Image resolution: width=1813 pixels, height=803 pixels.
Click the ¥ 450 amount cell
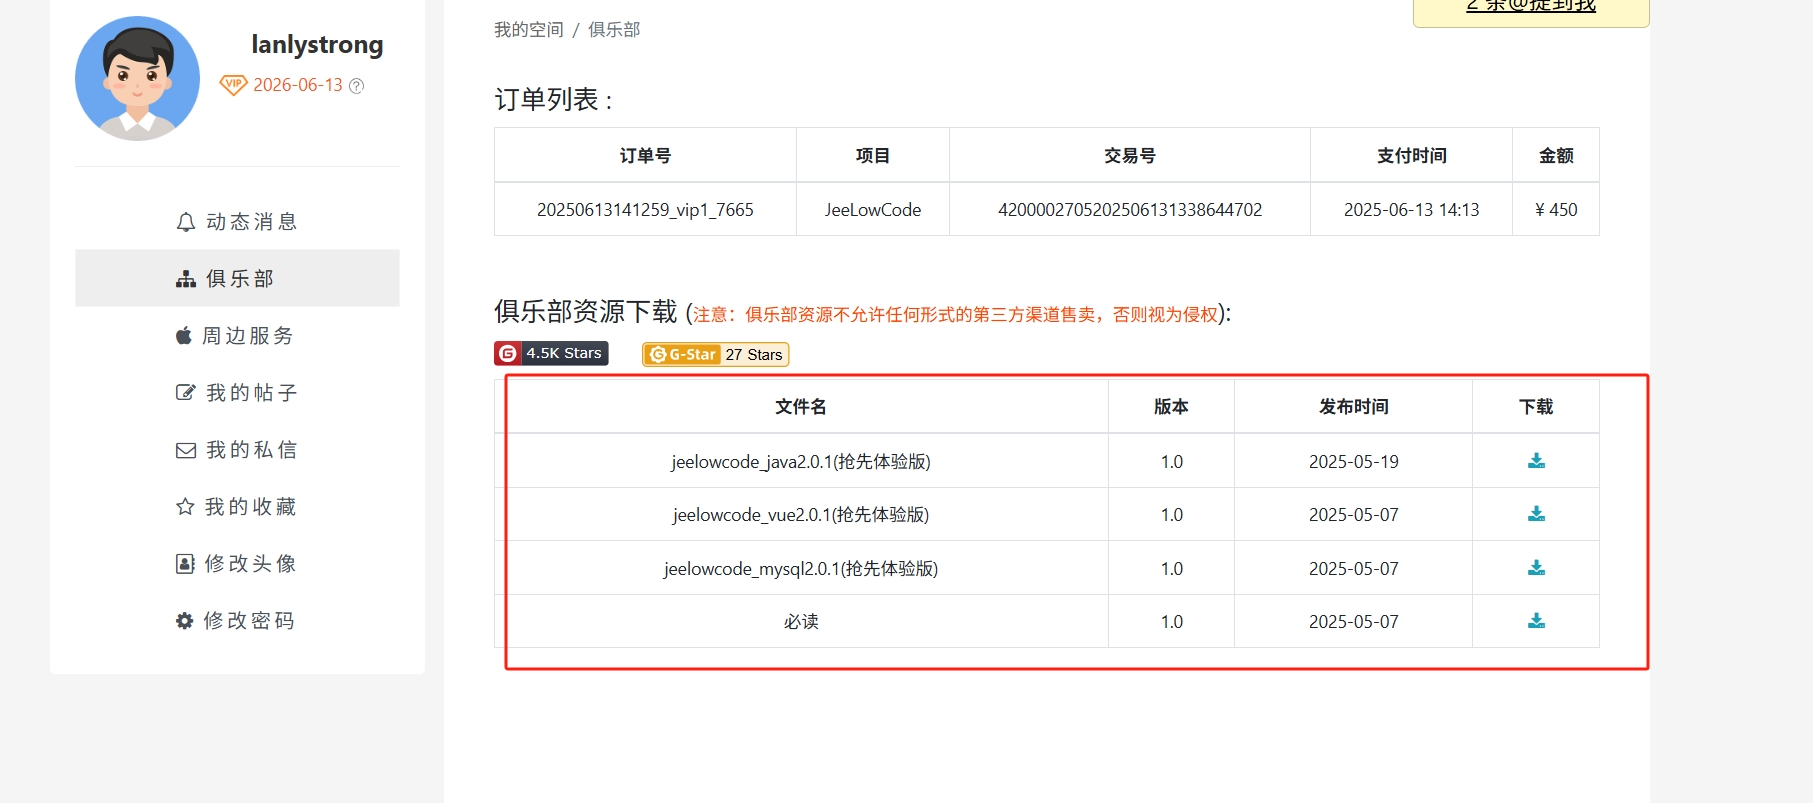[1556, 210]
